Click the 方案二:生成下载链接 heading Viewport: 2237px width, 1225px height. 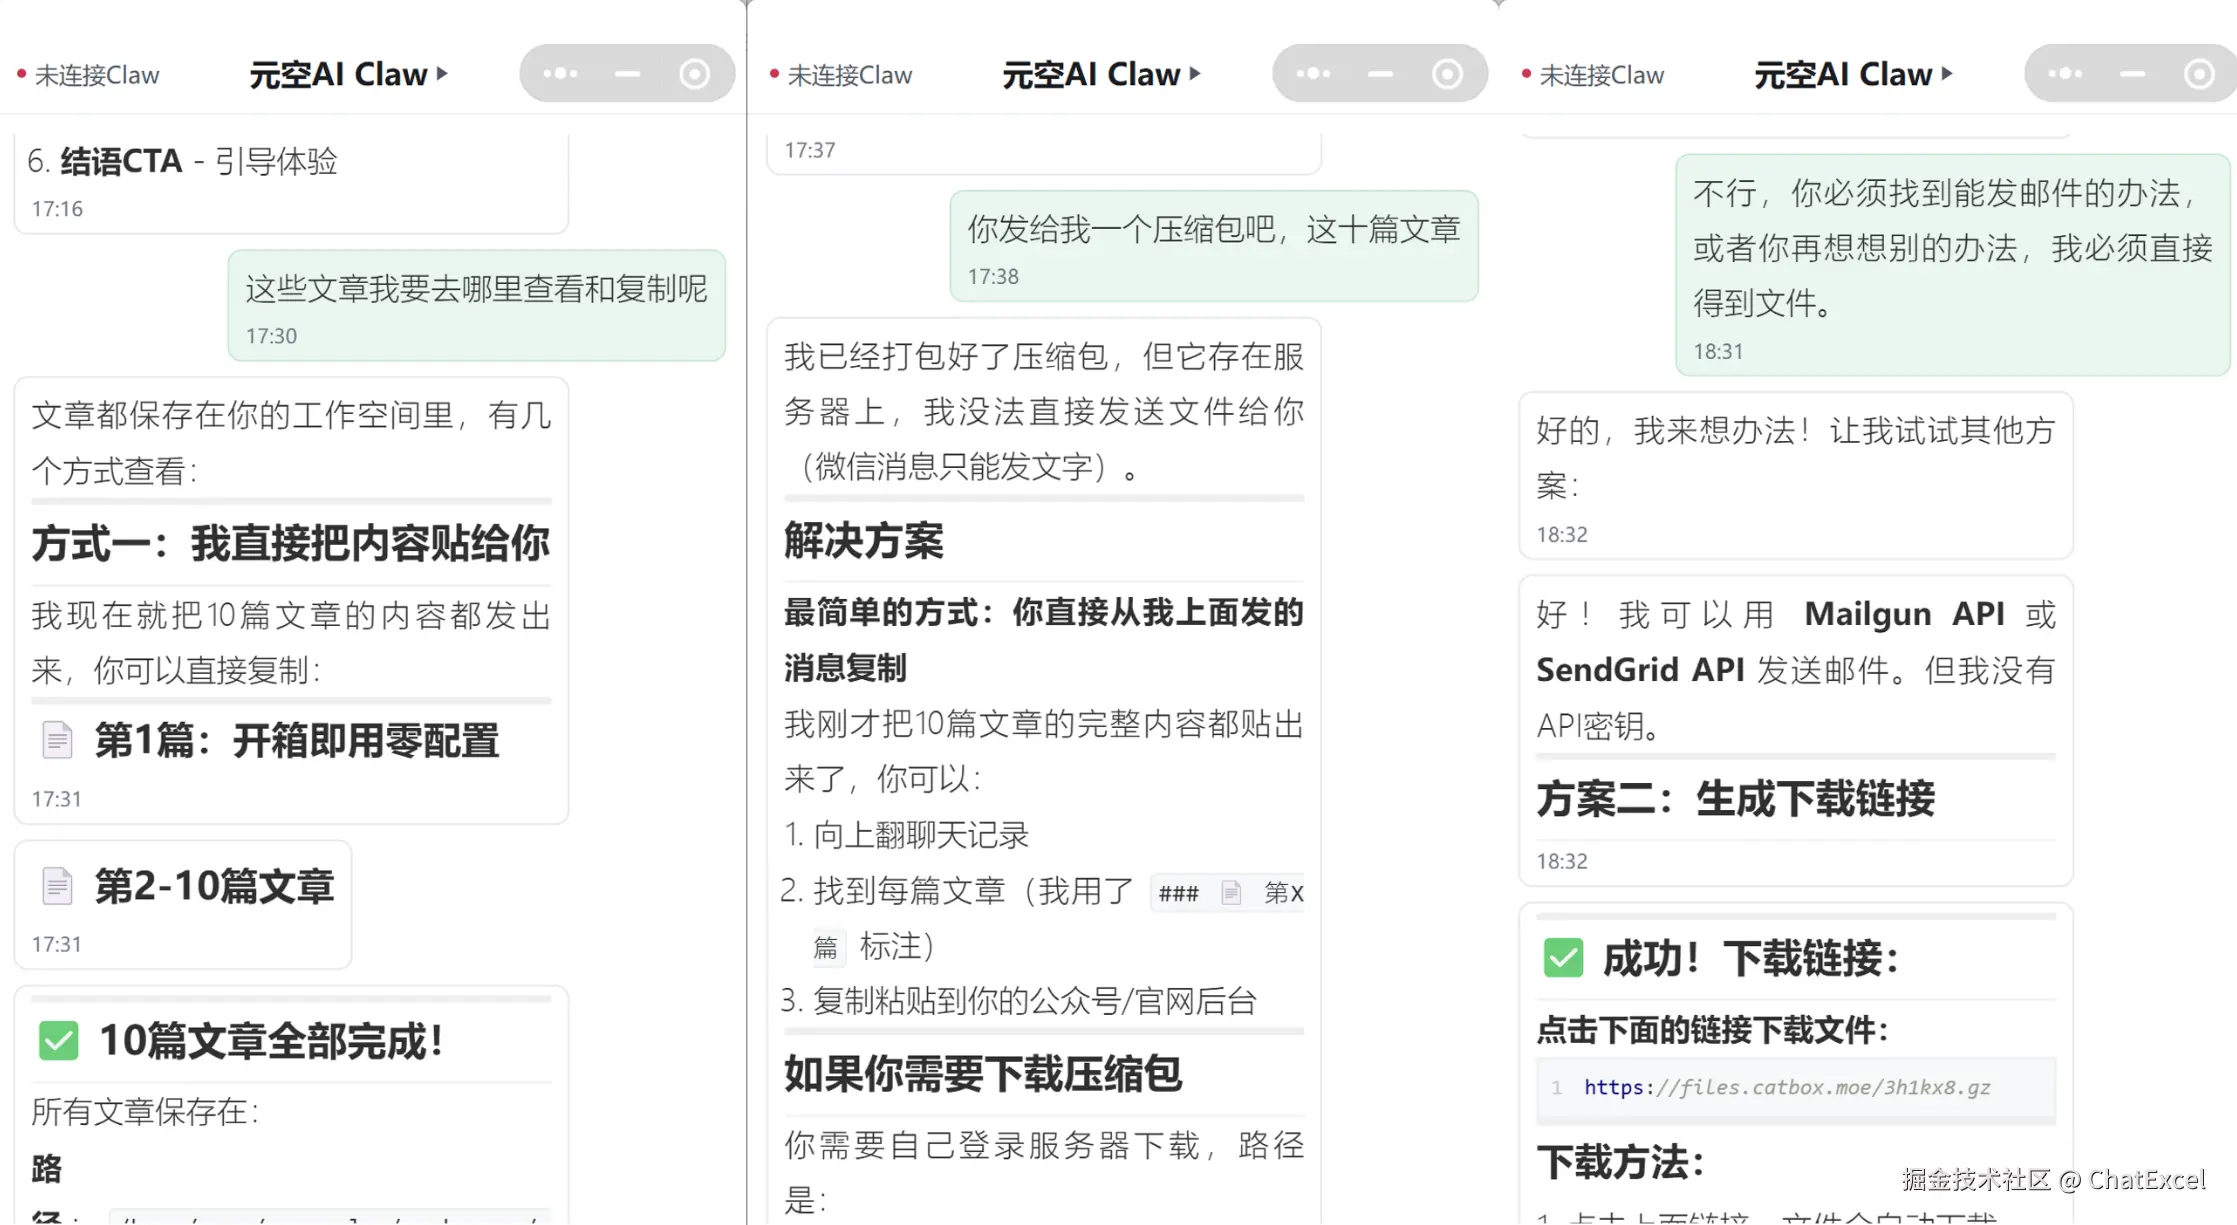1735,798
